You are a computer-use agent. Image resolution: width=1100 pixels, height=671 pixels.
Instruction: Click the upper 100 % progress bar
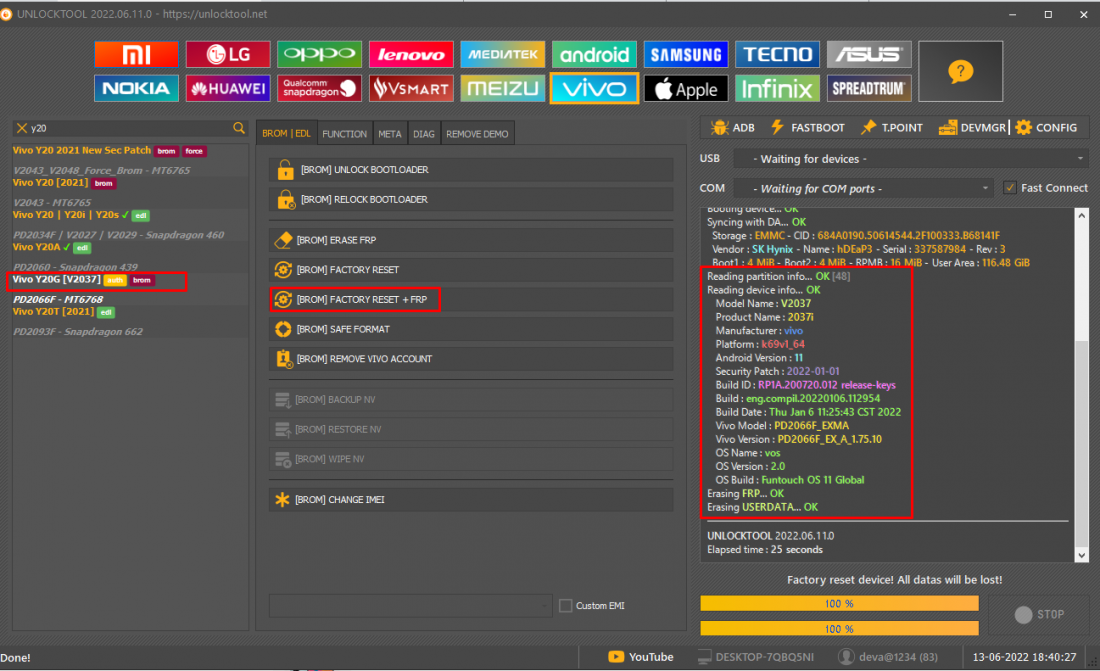click(x=839, y=604)
